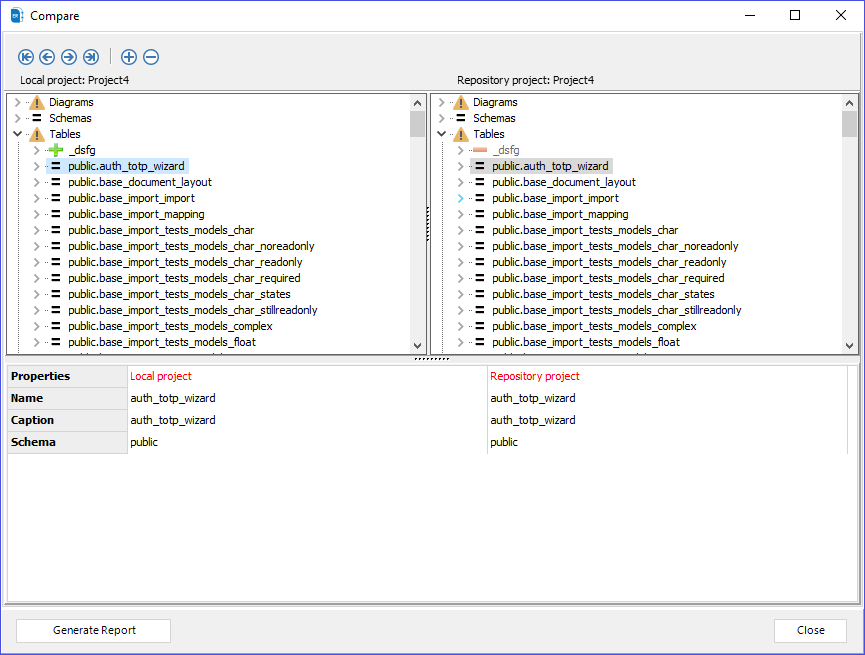Select repository public.auth_totp_wizard table

click(x=550, y=166)
